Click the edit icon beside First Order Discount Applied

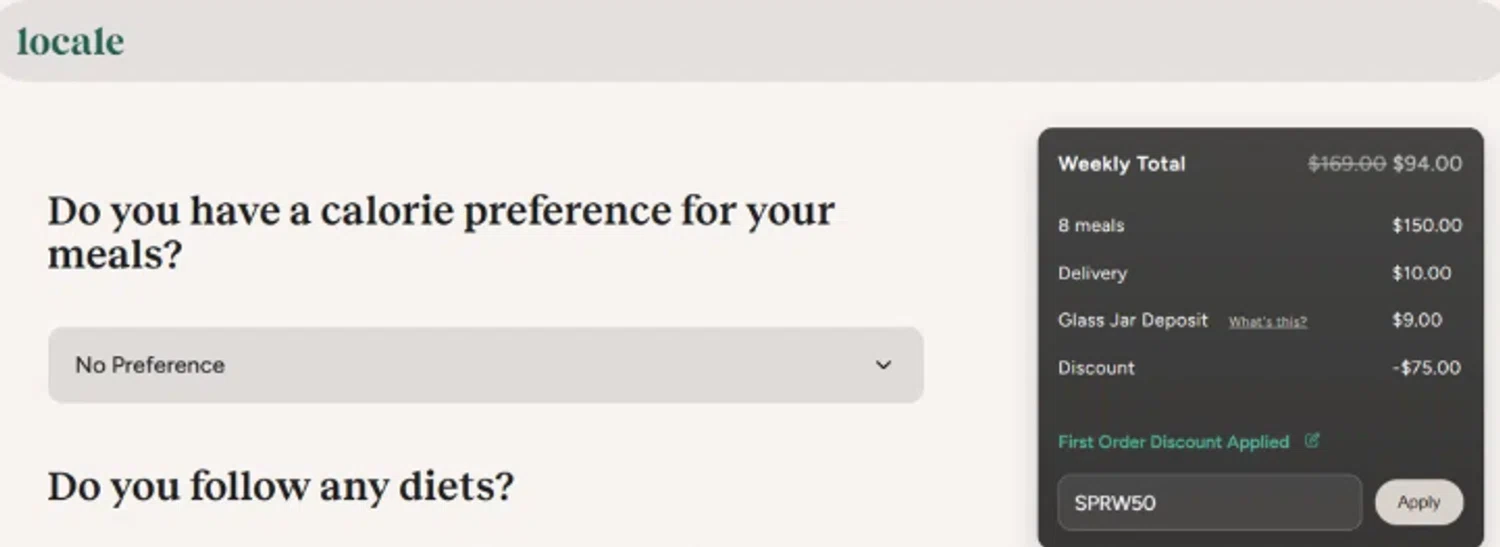(x=1312, y=440)
